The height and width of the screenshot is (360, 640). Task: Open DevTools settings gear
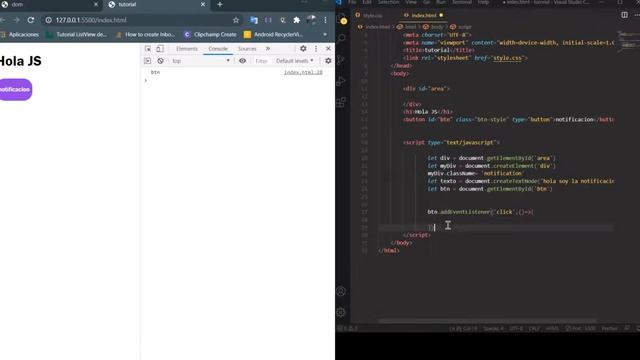(303, 49)
